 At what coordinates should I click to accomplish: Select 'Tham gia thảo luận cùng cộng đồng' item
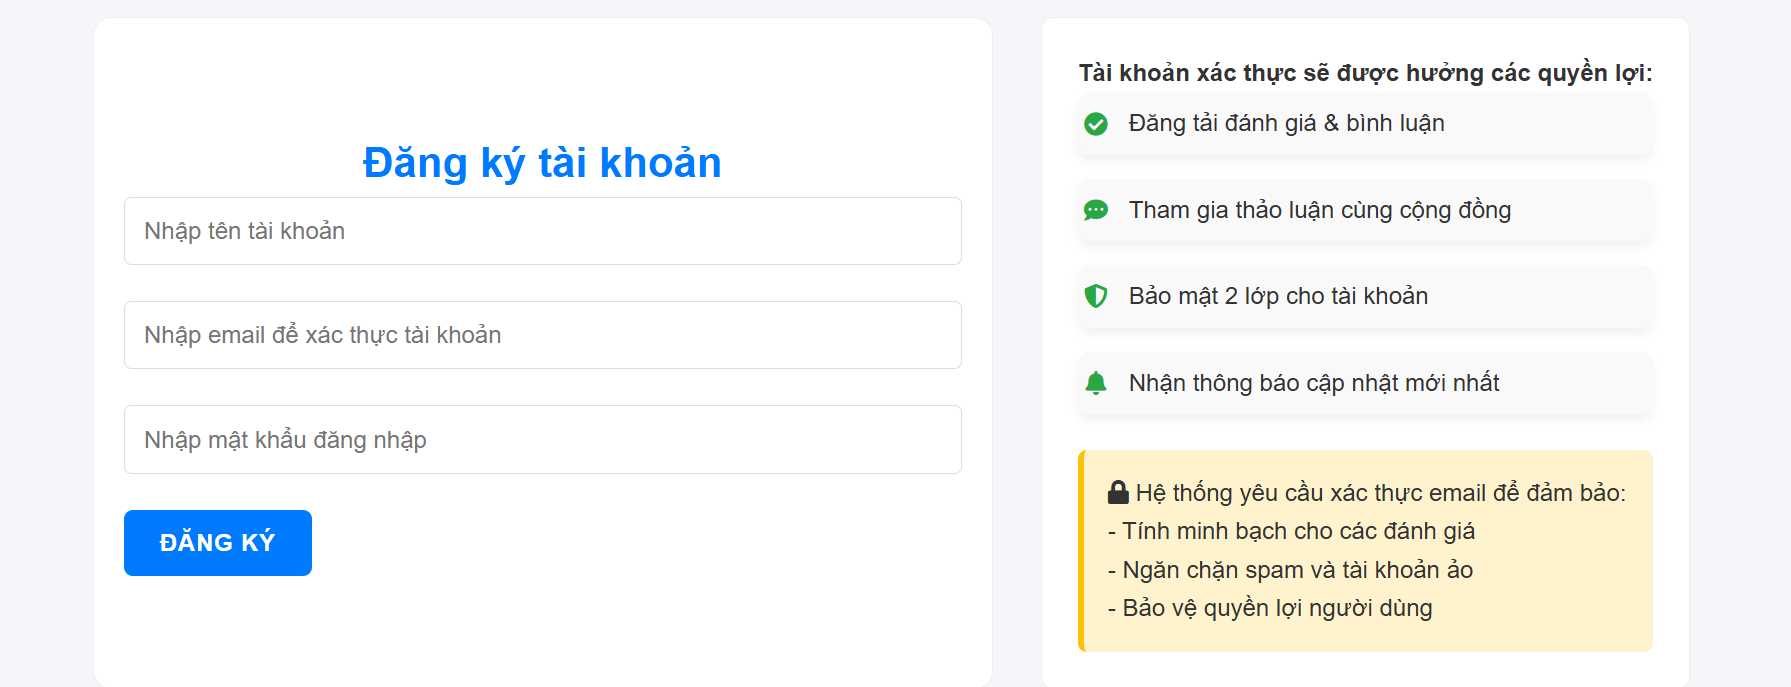(x=1365, y=210)
